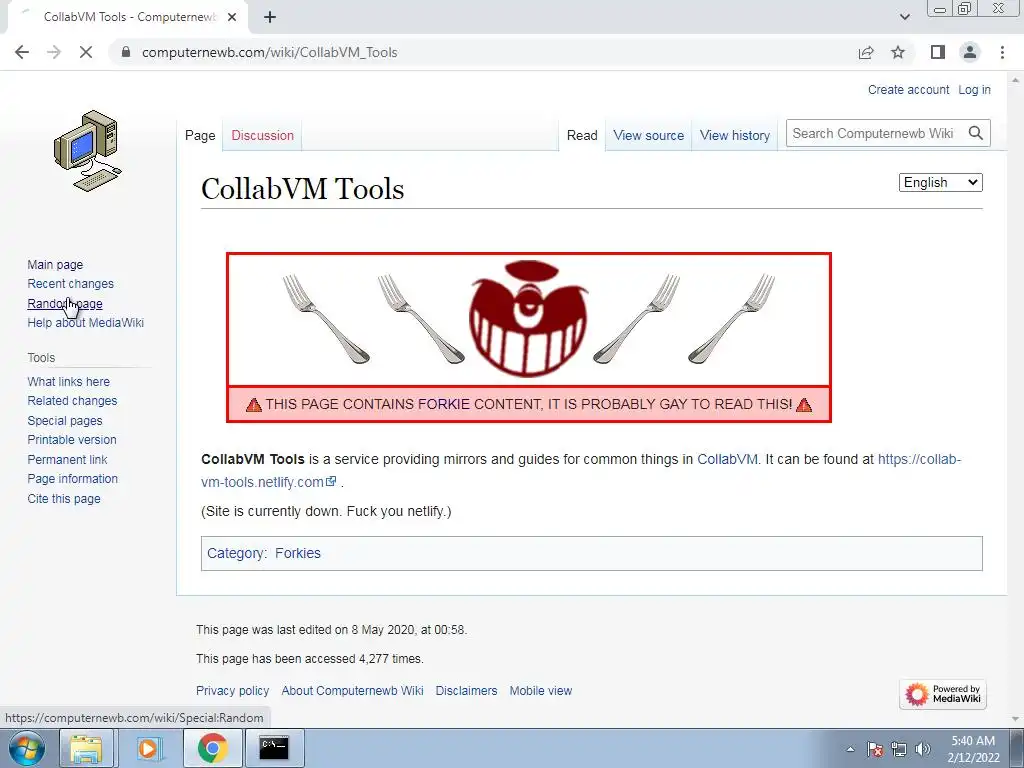Open the command prompt taskbar icon

click(274, 748)
